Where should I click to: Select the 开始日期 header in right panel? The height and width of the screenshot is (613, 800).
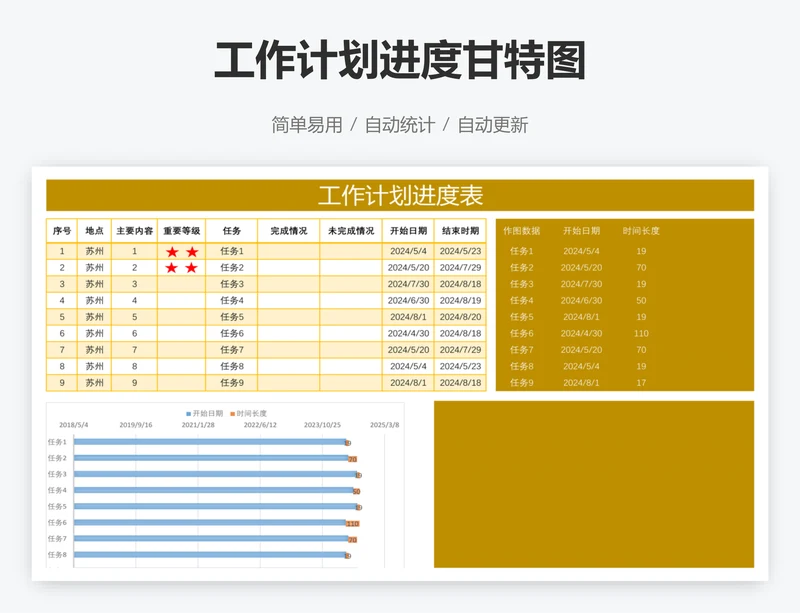tap(581, 231)
